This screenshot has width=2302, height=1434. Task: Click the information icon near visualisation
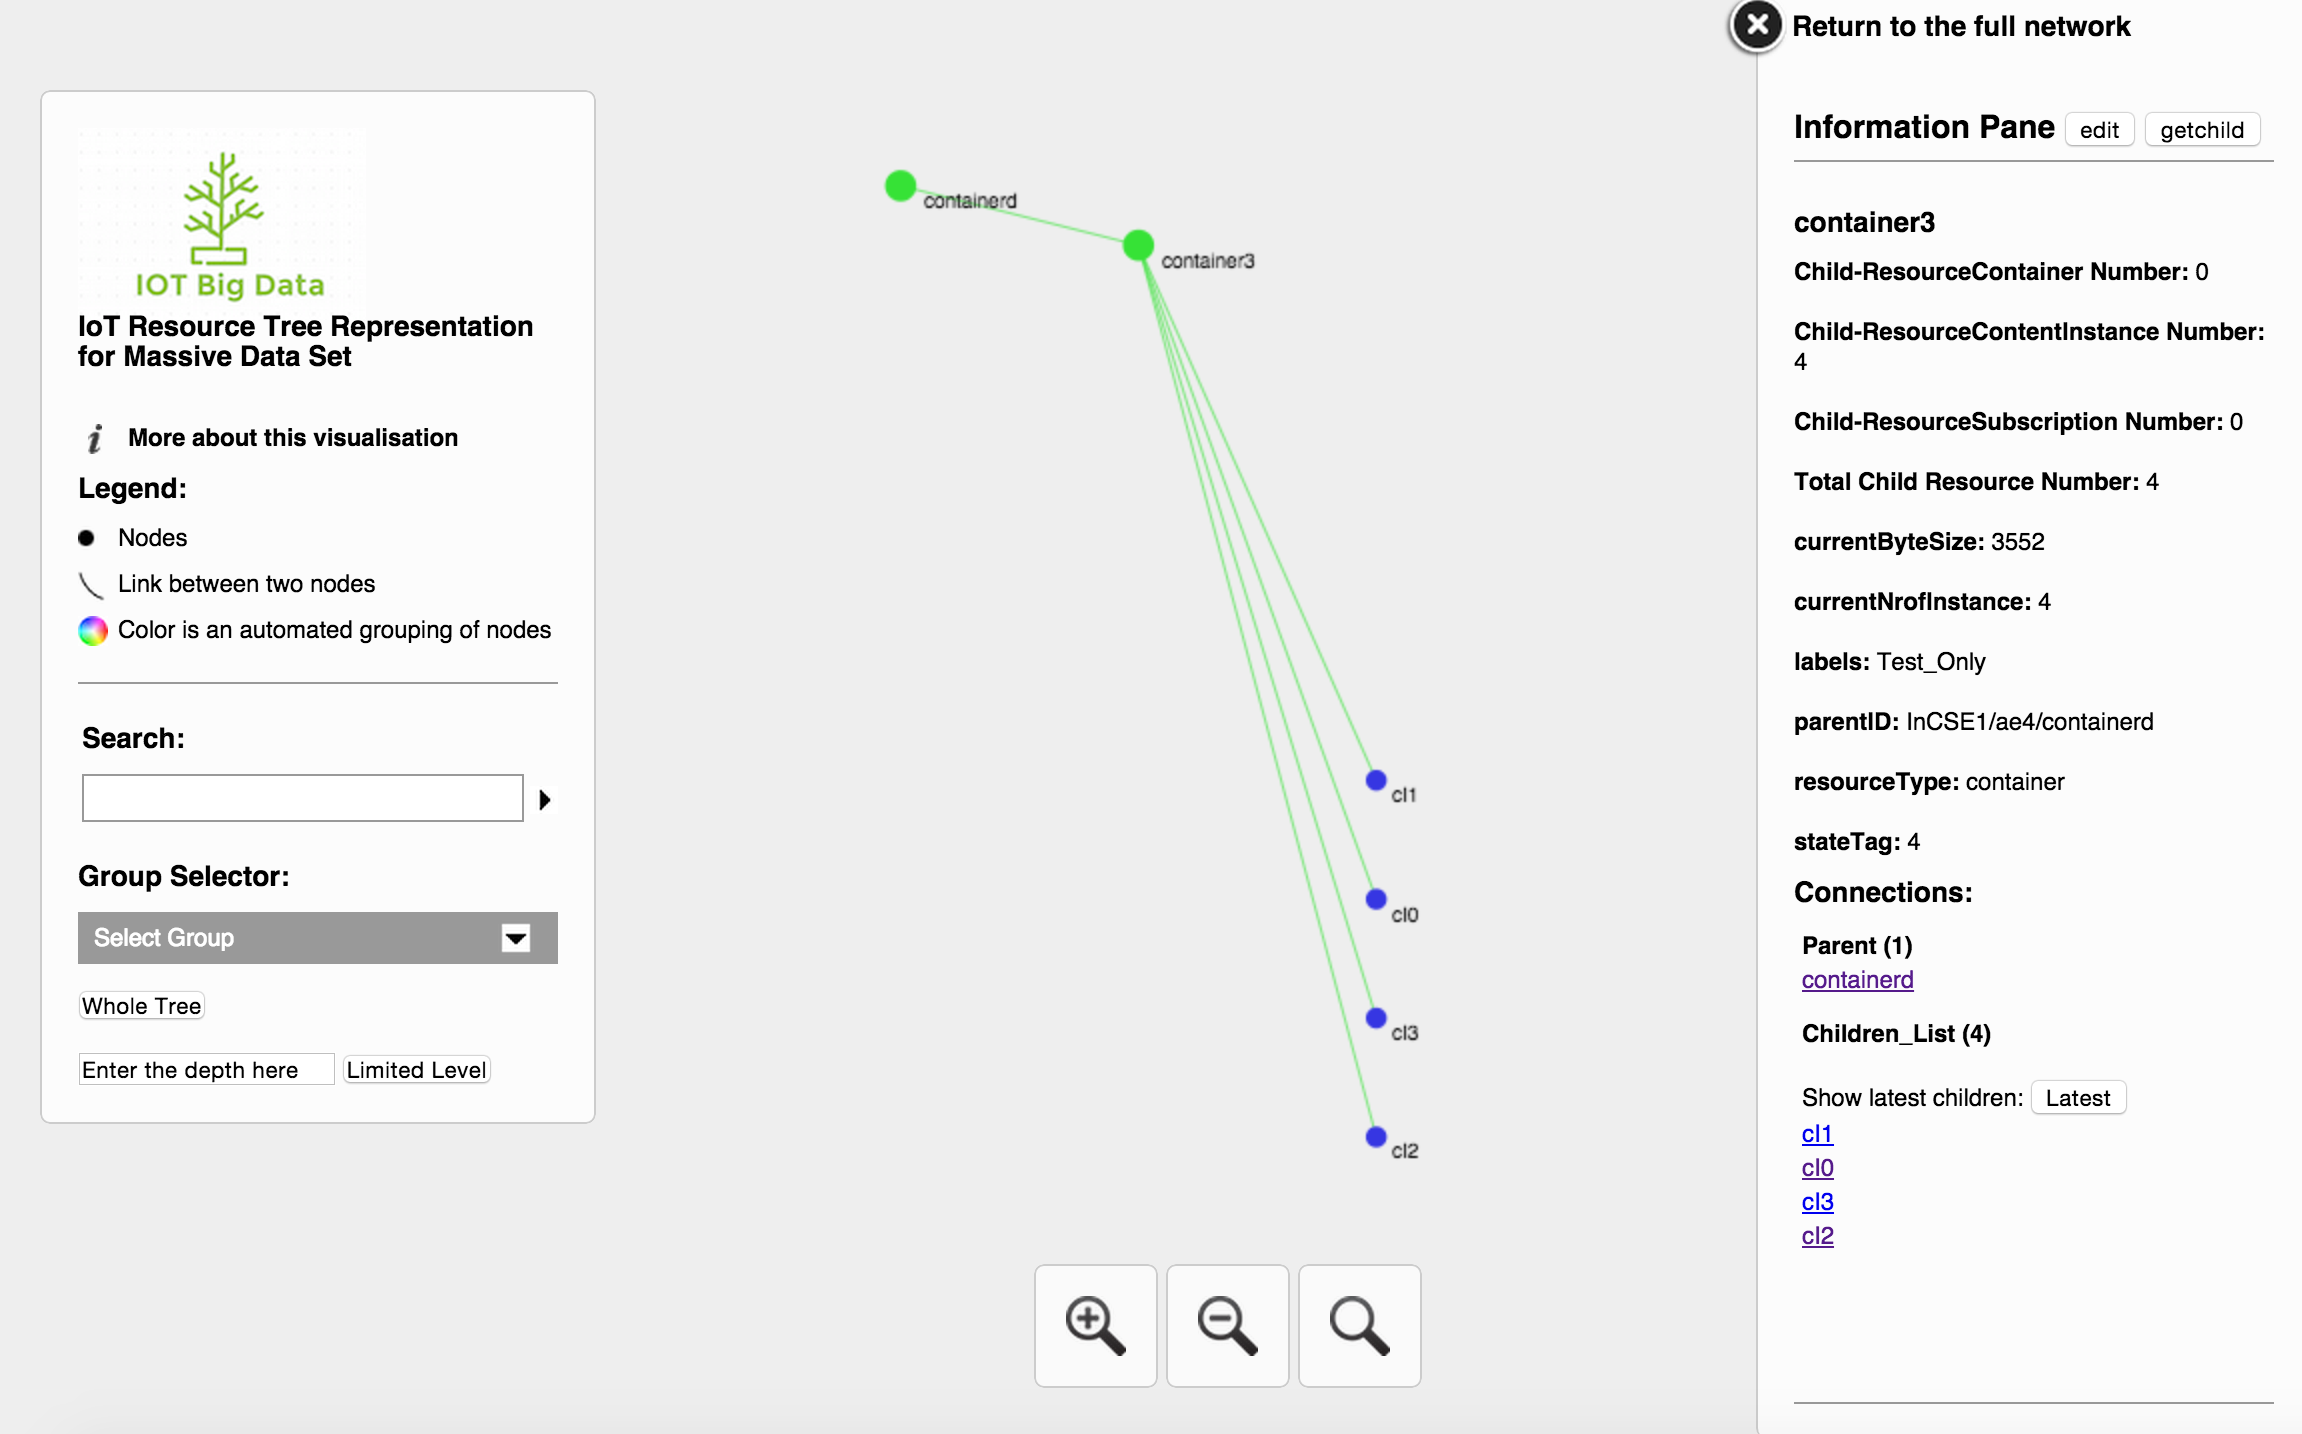pyautogui.click(x=94, y=436)
